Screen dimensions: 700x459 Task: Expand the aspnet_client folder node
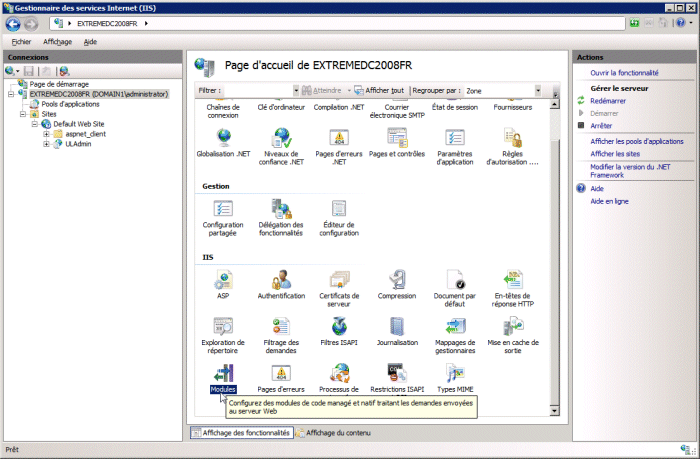click(46, 134)
